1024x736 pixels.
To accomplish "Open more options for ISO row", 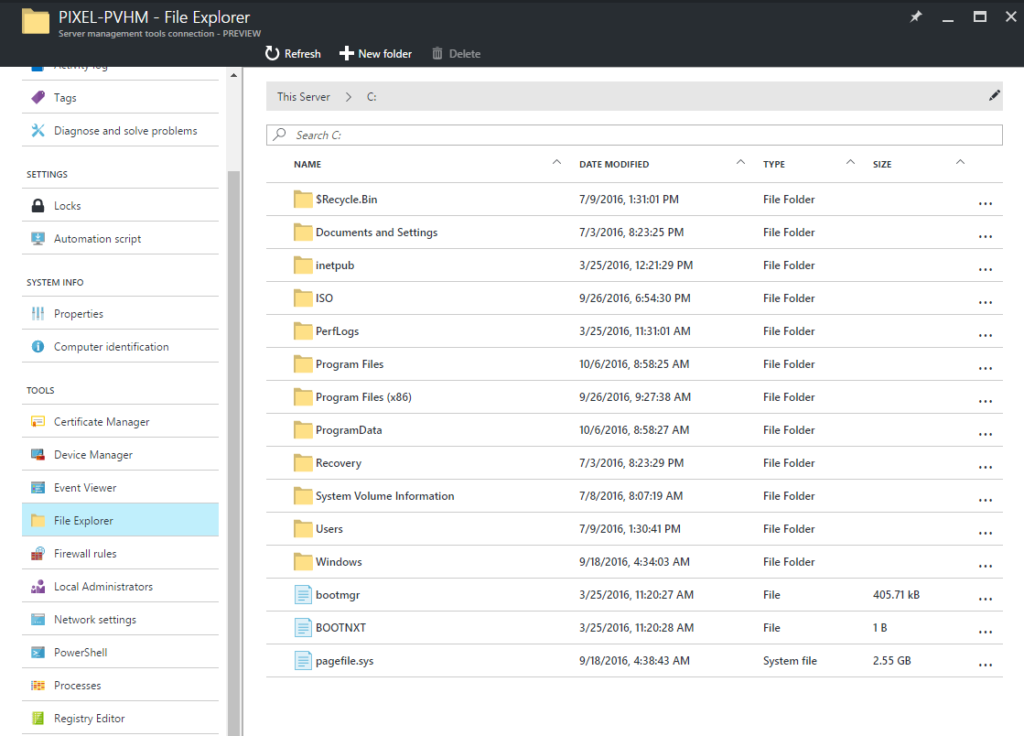I will click(x=985, y=302).
